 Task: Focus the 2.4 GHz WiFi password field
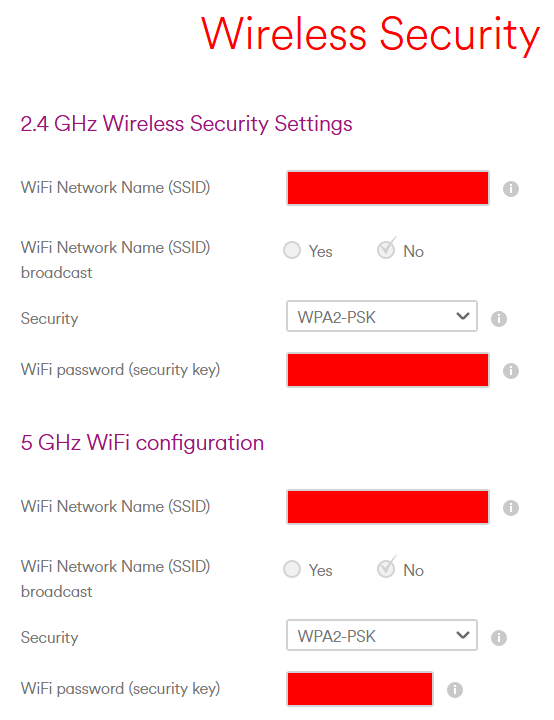(388, 370)
